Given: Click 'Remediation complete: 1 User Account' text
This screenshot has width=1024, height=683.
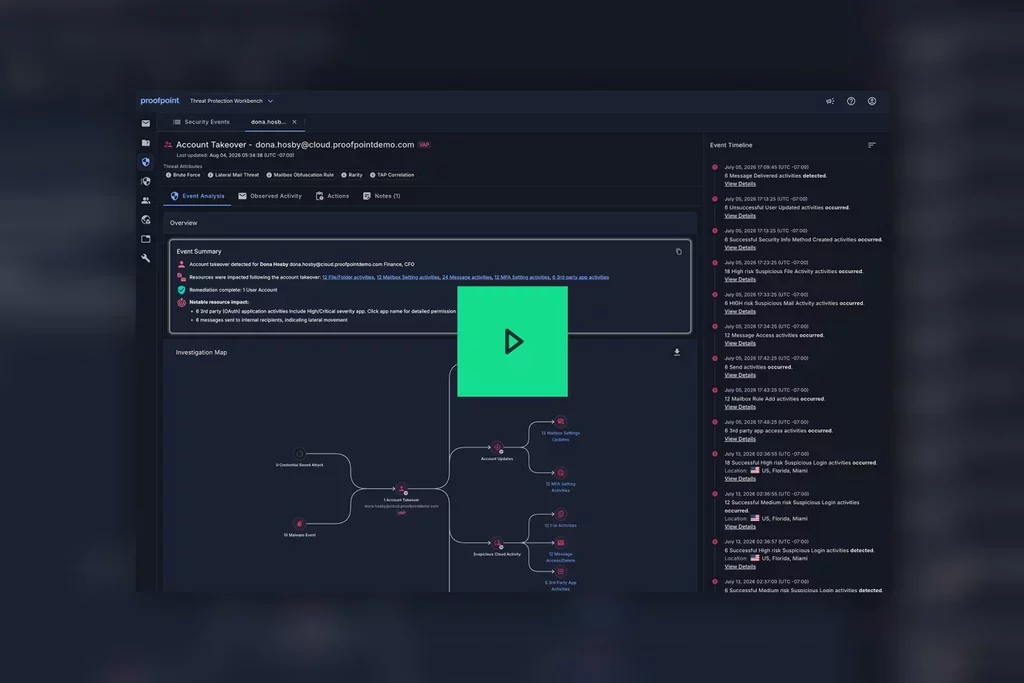Looking at the screenshot, I should coord(233,290).
